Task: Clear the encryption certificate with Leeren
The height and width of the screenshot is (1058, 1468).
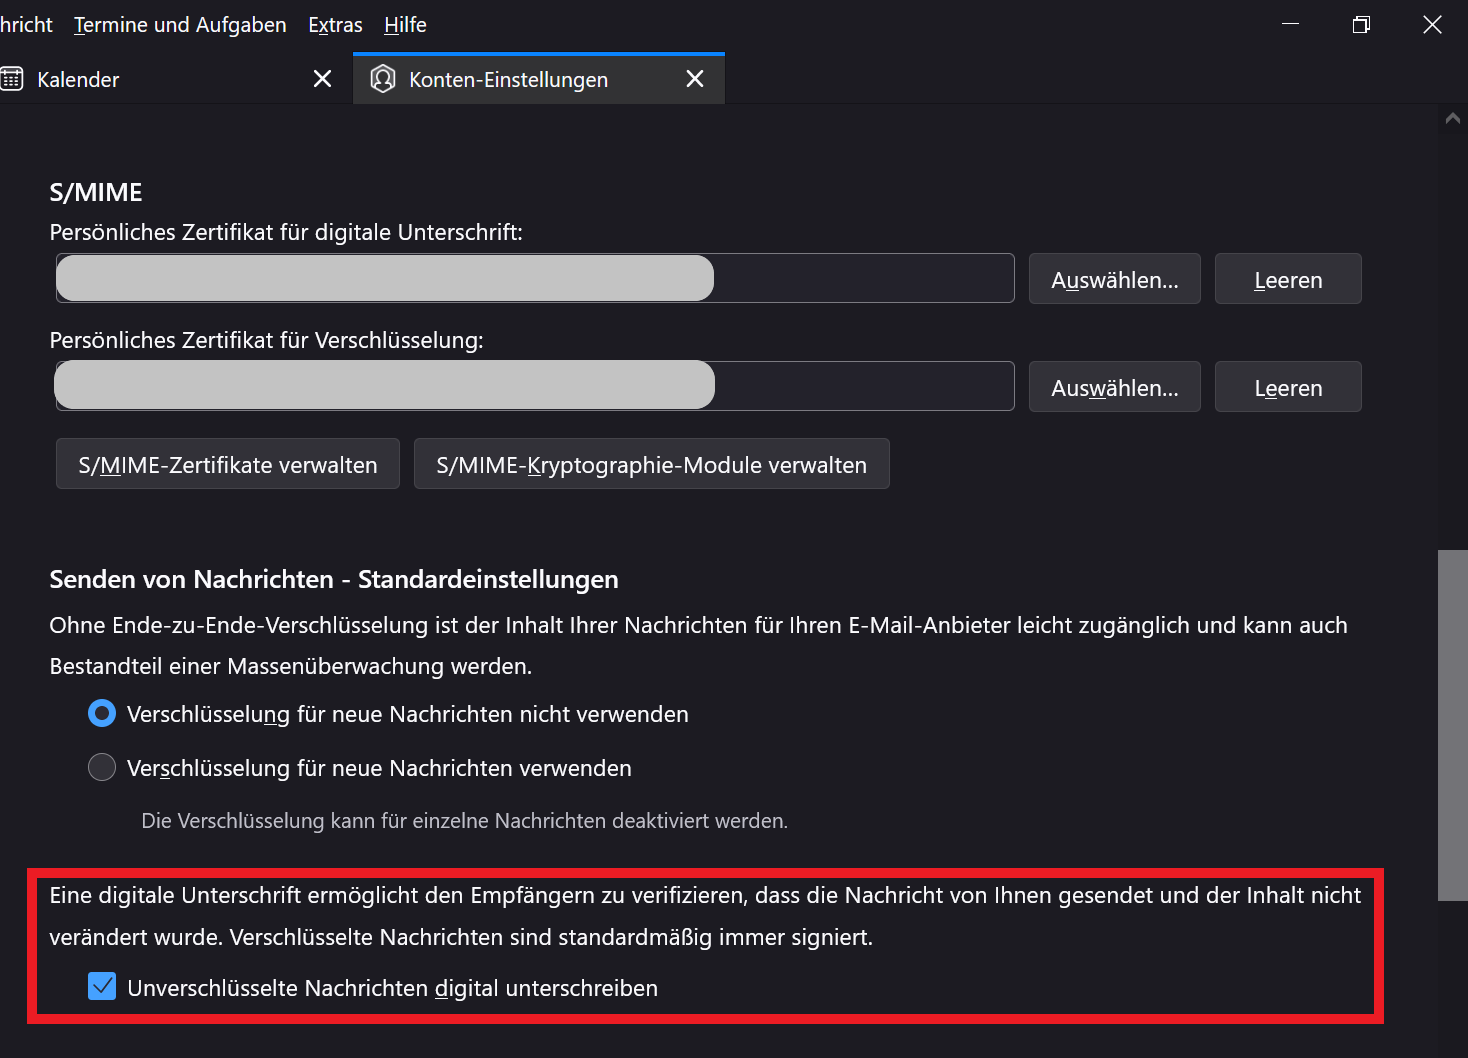Action: (x=1287, y=387)
